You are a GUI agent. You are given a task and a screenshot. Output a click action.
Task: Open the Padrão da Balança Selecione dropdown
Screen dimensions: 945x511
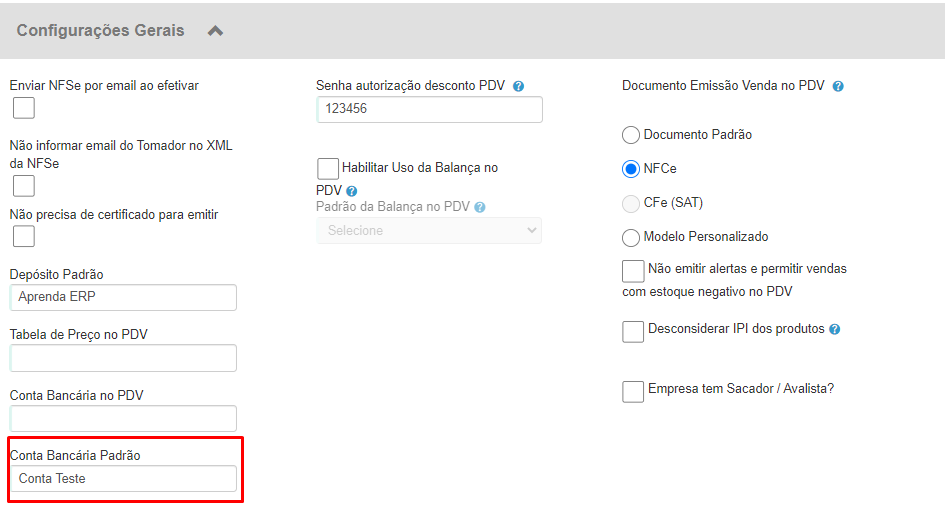429,231
